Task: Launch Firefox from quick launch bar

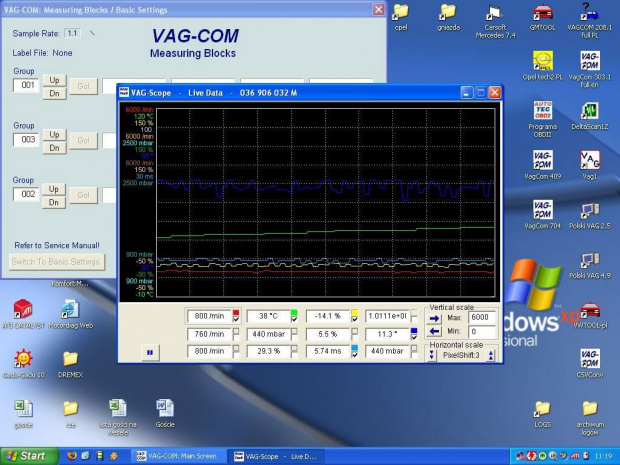Action: tap(72, 456)
